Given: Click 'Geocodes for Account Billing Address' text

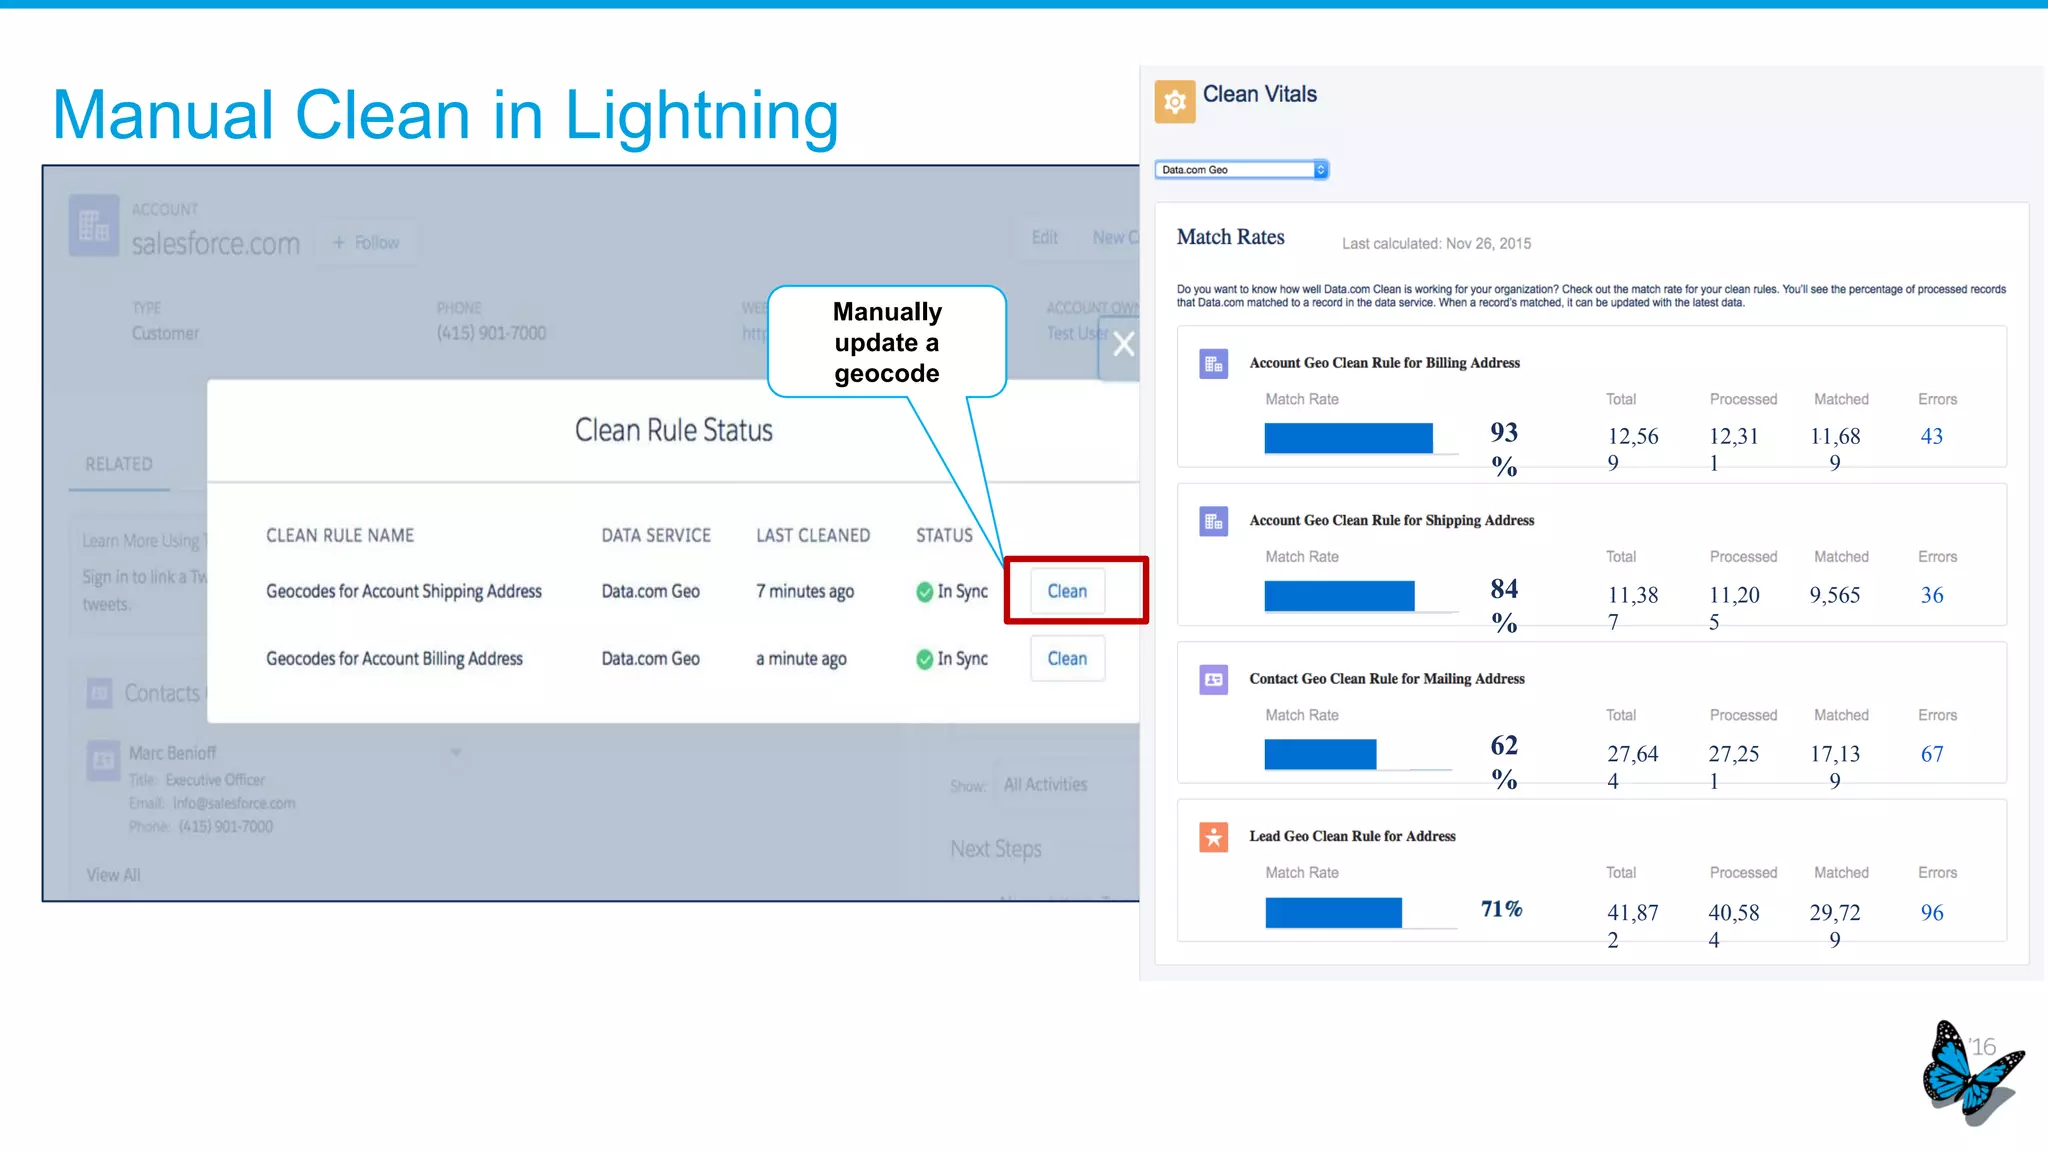Looking at the screenshot, I should [x=394, y=658].
